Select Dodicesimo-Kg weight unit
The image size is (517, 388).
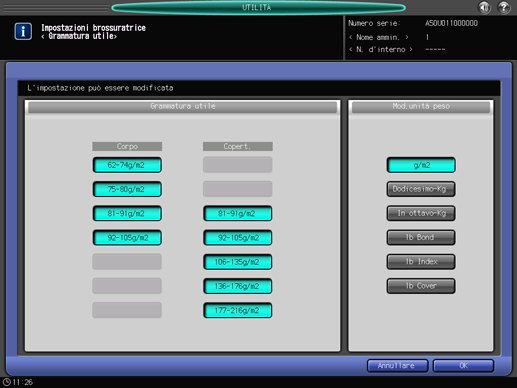[421, 189]
